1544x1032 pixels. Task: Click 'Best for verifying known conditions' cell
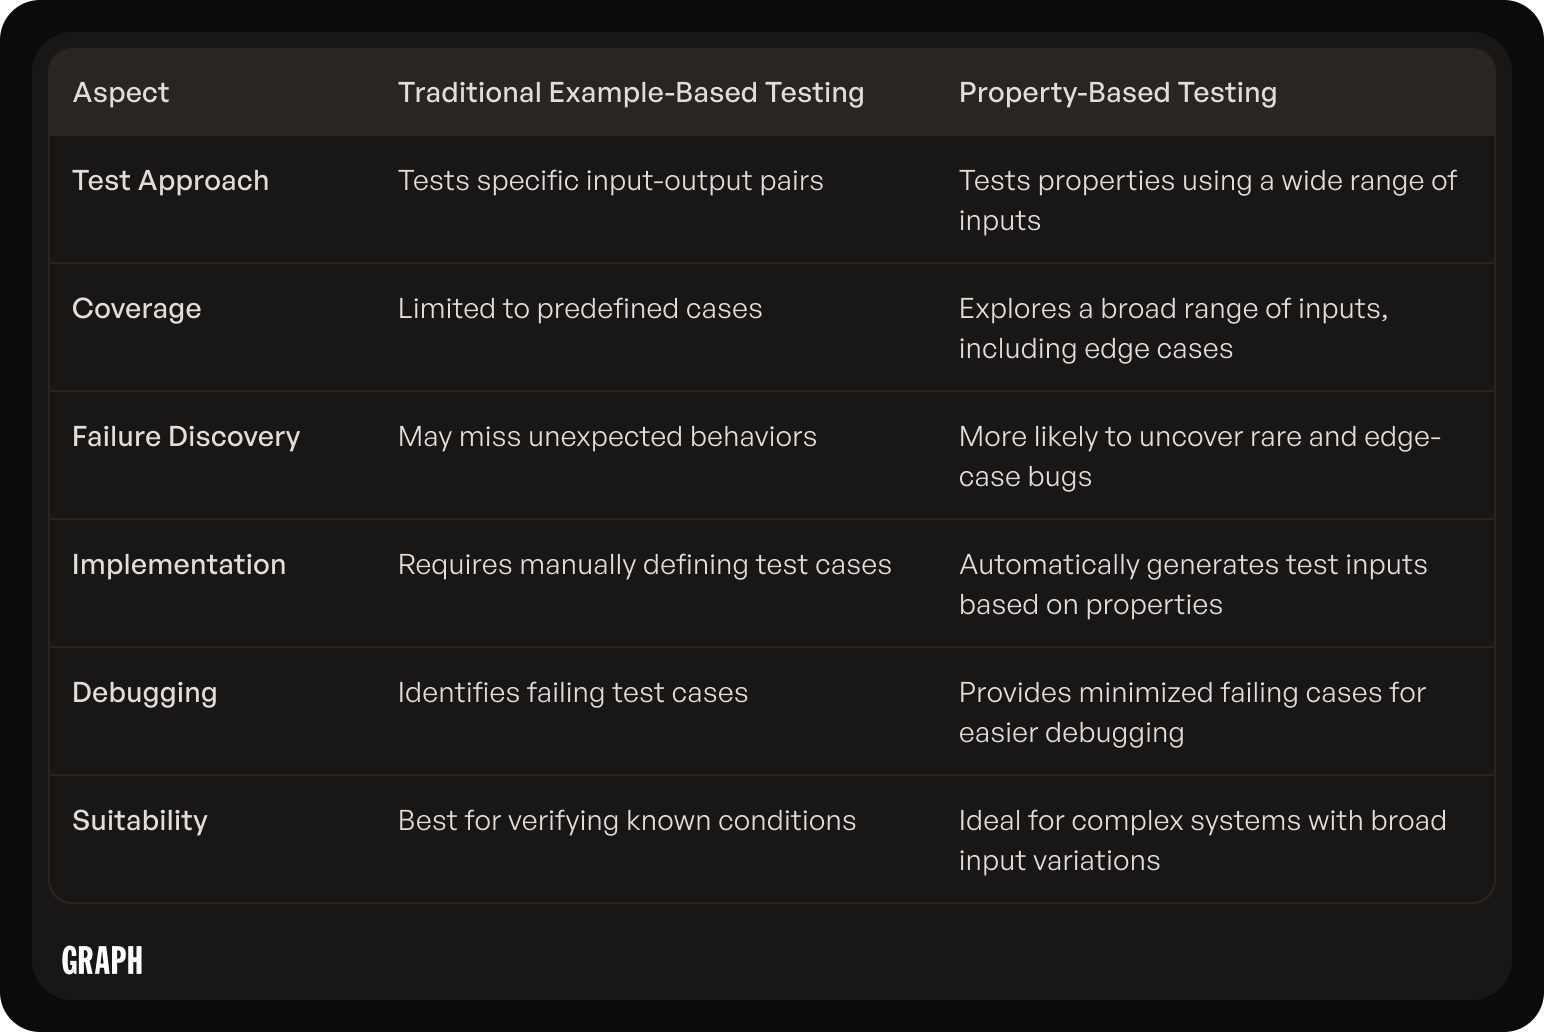click(x=627, y=820)
